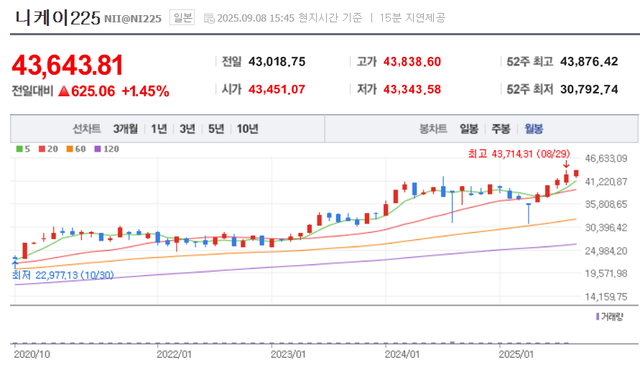This screenshot has height=370, width=640.
Task: Click the calendar icon beside timestamp
Action: click(x=209, y=18)
